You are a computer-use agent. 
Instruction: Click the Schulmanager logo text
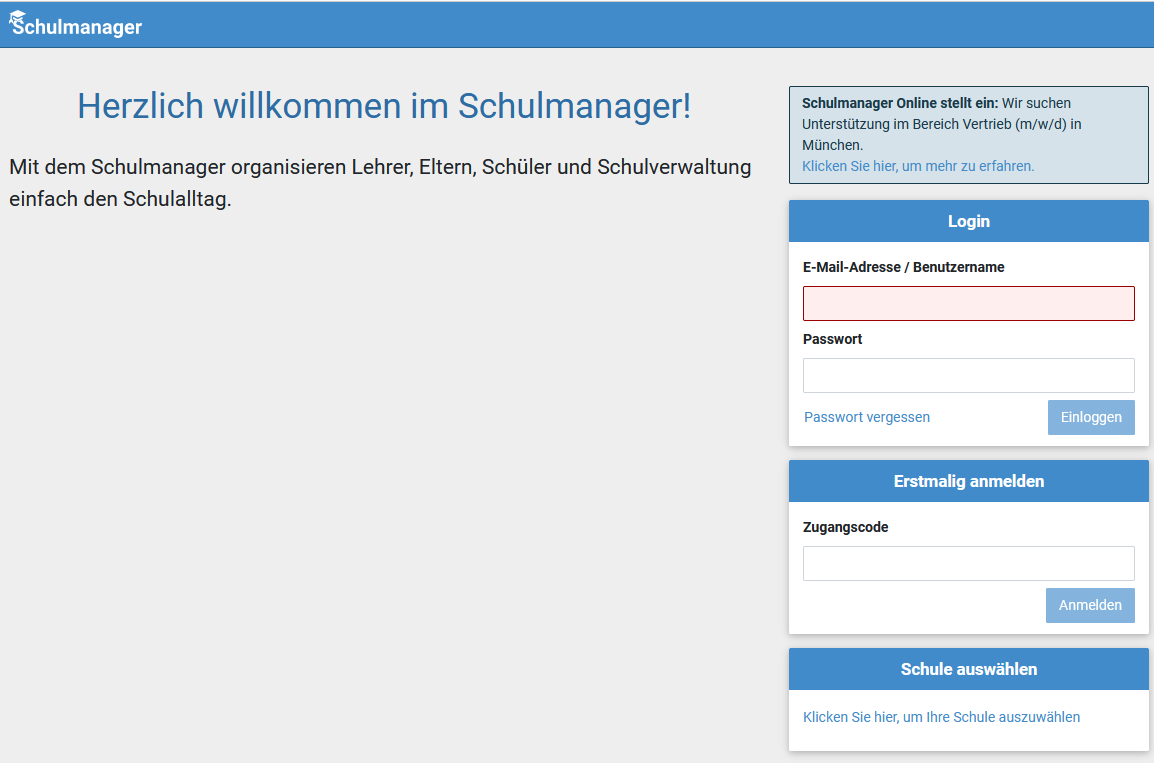(x=80, y=27)
